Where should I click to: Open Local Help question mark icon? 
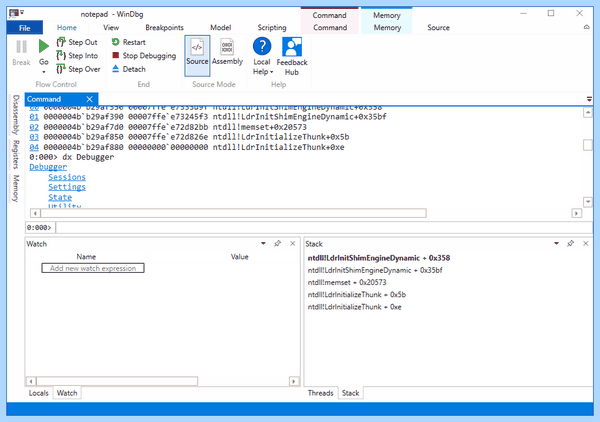[x=262, y=46]
